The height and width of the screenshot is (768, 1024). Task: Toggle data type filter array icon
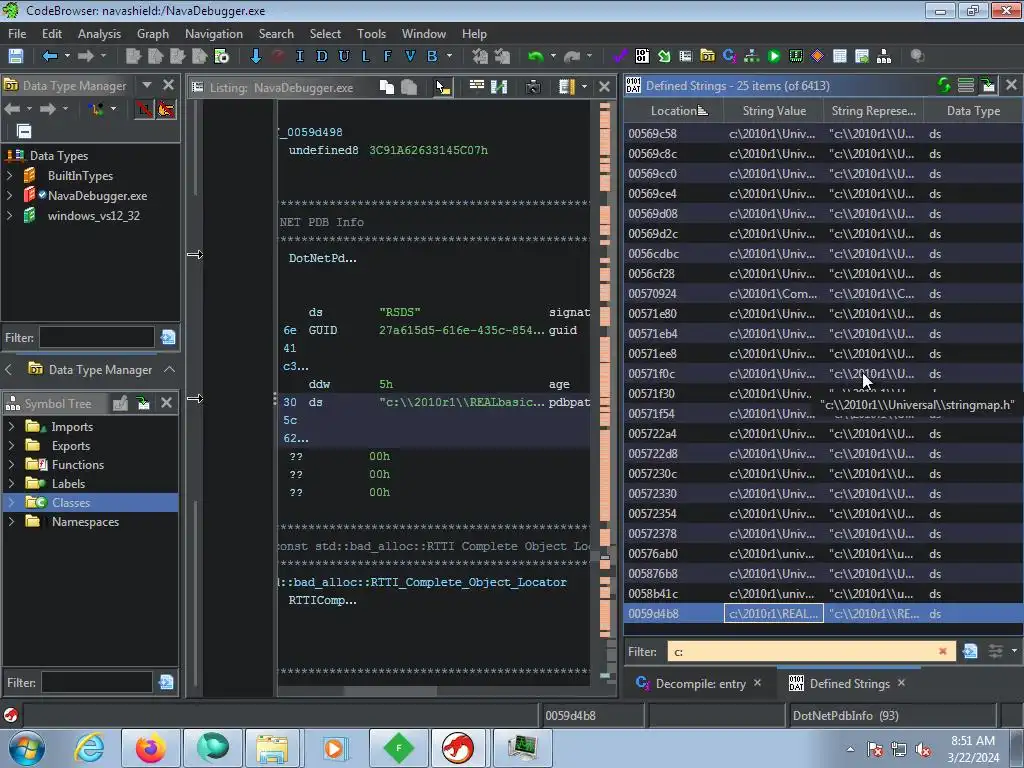coord(144,109)
